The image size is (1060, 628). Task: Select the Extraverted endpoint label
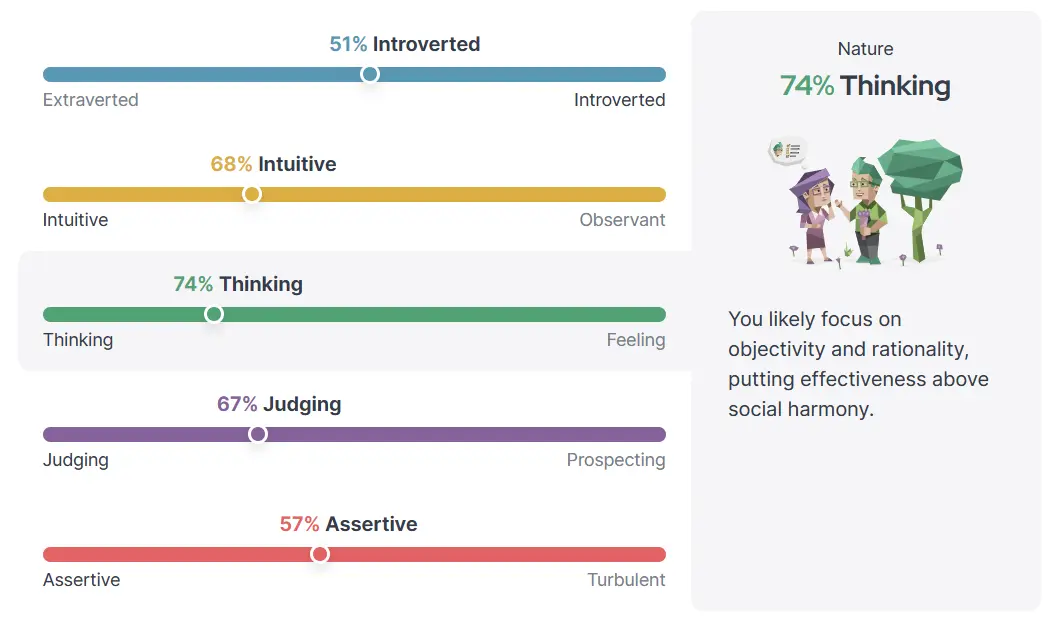90,100
